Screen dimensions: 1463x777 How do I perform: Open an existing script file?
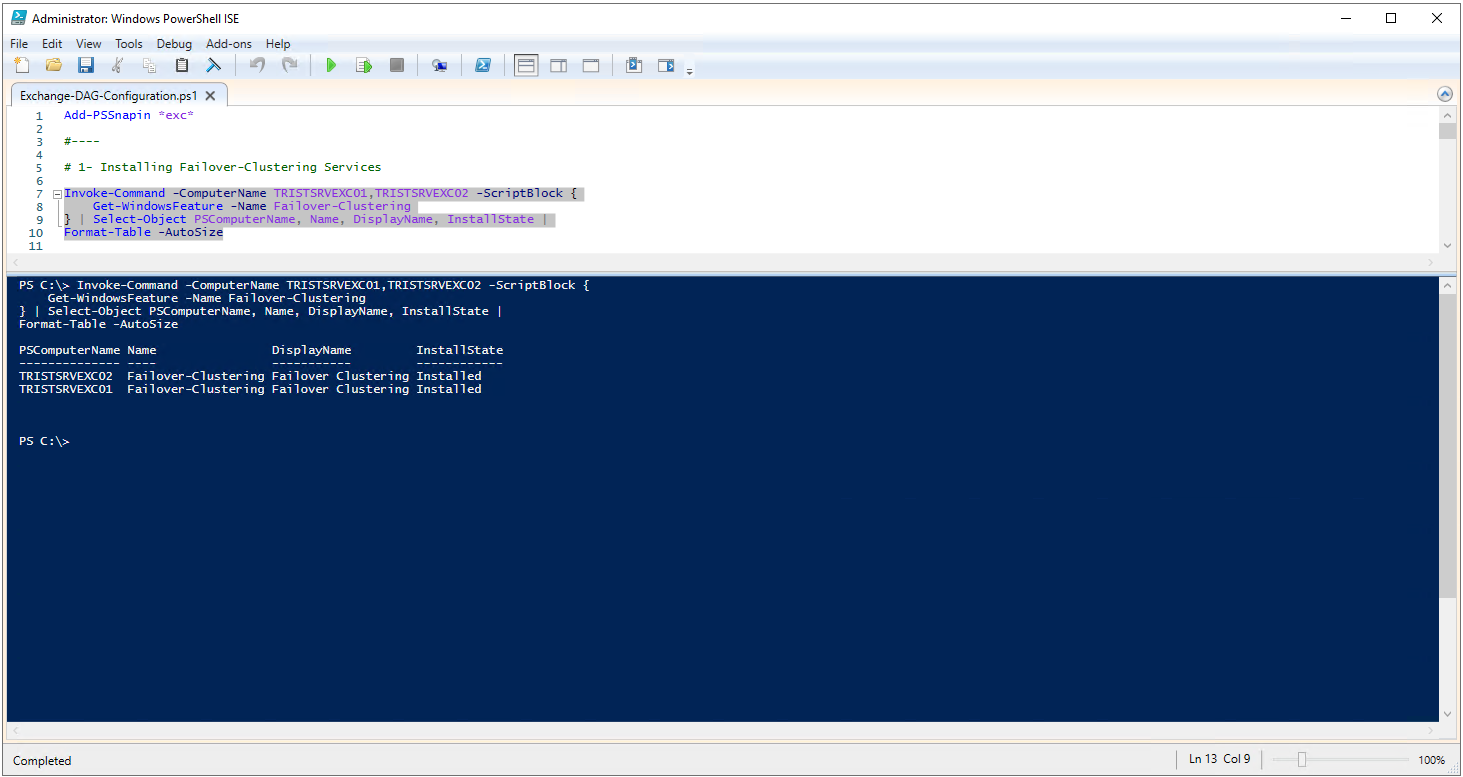[x=53, y=66]
